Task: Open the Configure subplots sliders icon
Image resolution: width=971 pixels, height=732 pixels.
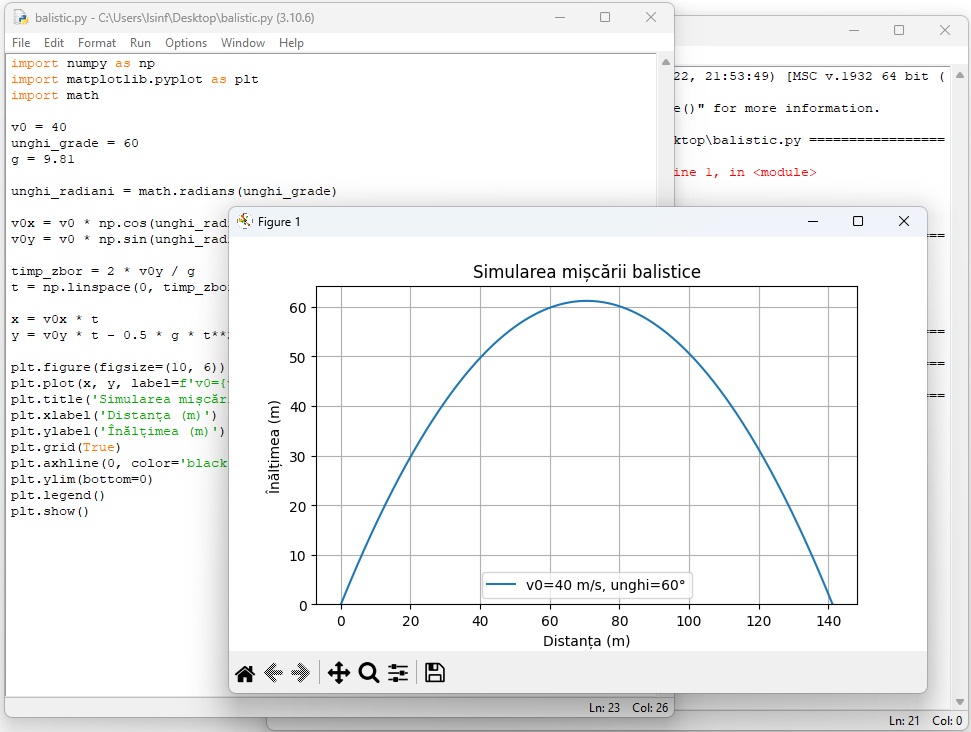Action: point(398,673)
